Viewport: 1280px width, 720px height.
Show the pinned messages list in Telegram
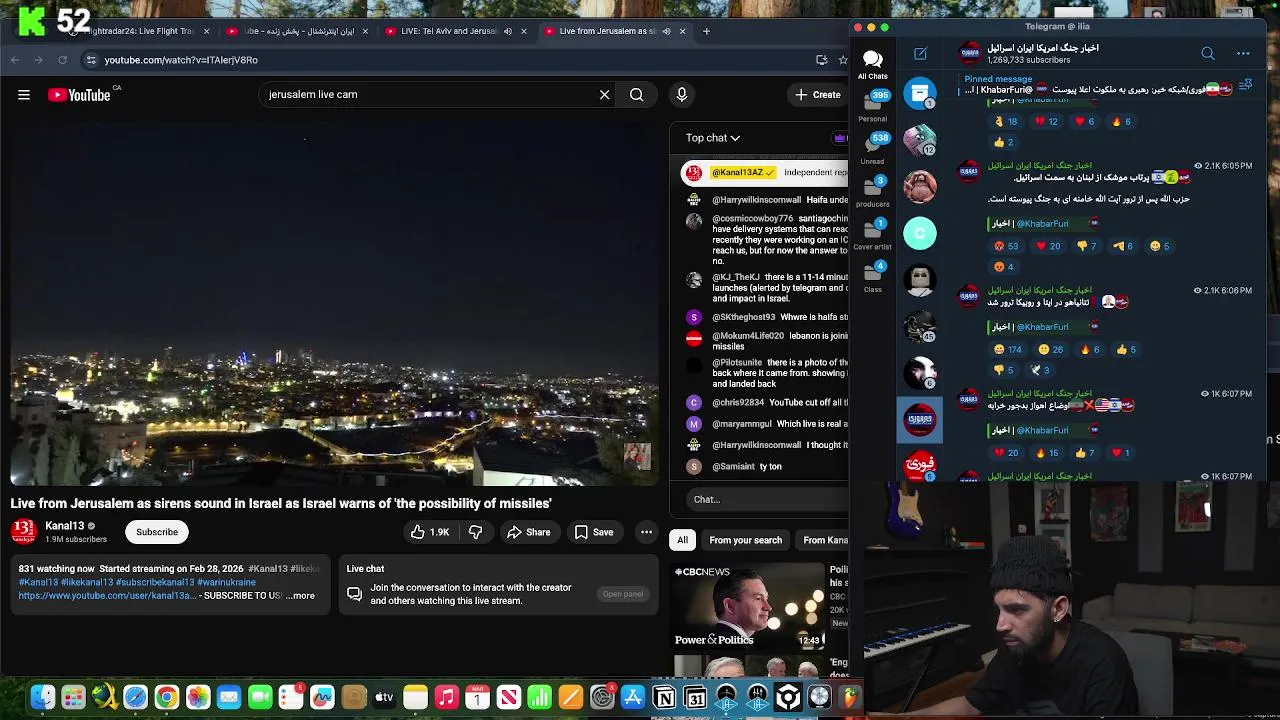(1245, 86)
